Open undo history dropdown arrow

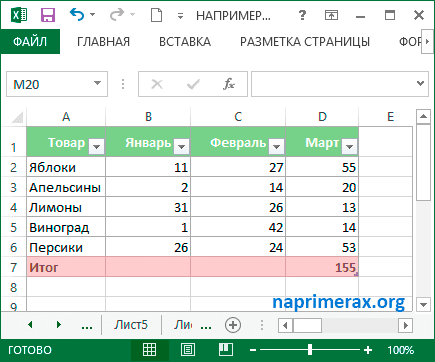tap(92, 15)
